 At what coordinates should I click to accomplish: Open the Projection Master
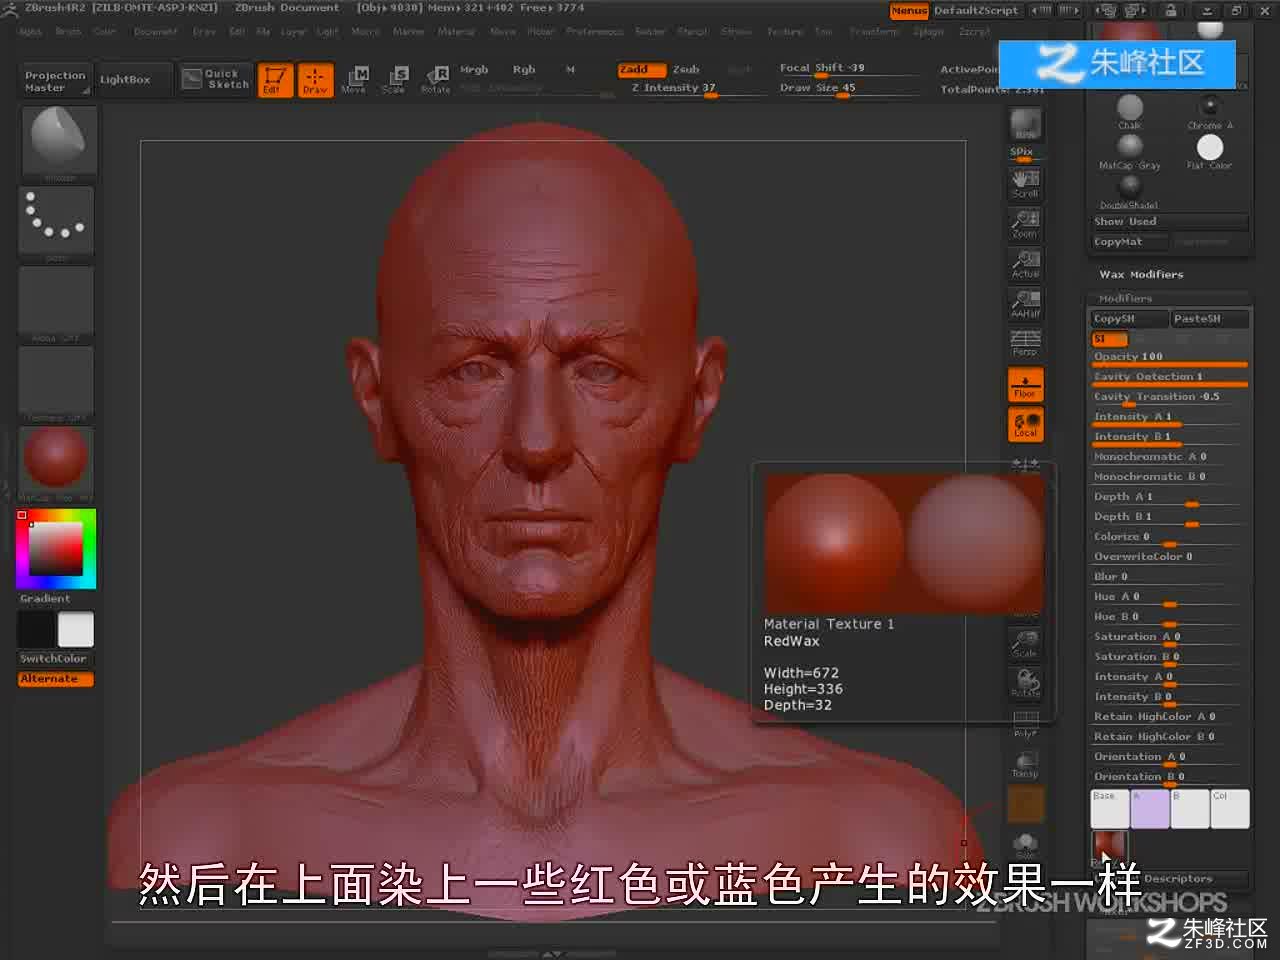[55, 81]
